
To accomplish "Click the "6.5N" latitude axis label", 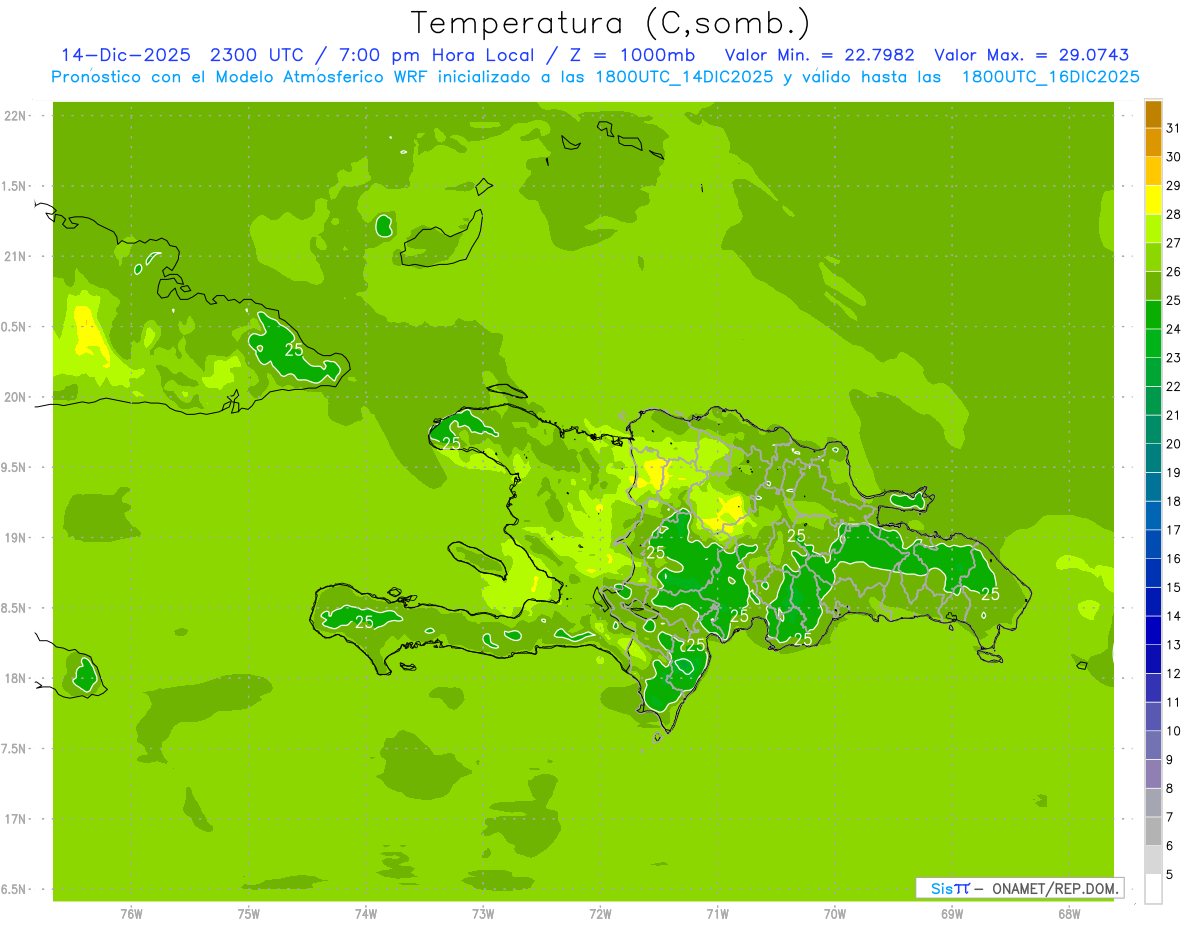I will (x=15, y=889).
